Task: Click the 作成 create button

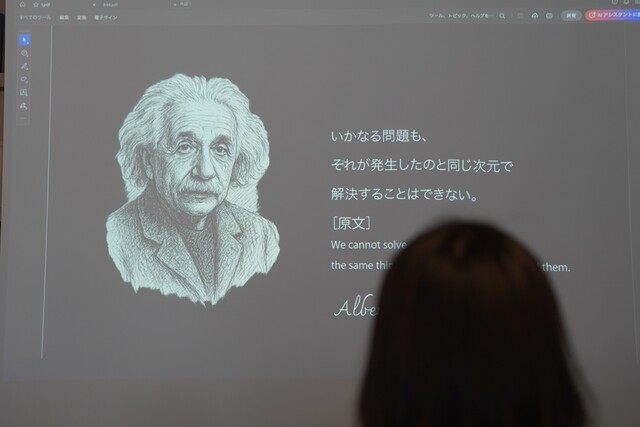Action: (x=181, y=4)
